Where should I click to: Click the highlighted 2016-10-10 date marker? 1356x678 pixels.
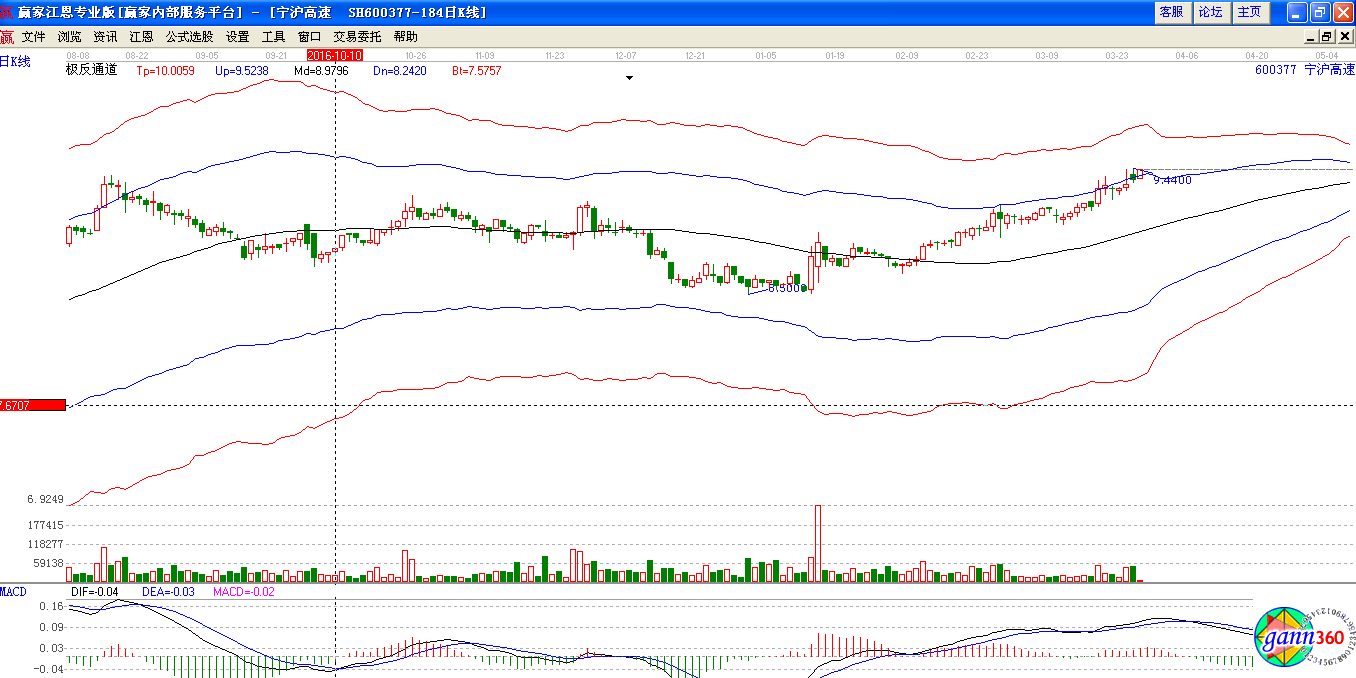pyautogui.click(x=334, y=55)
